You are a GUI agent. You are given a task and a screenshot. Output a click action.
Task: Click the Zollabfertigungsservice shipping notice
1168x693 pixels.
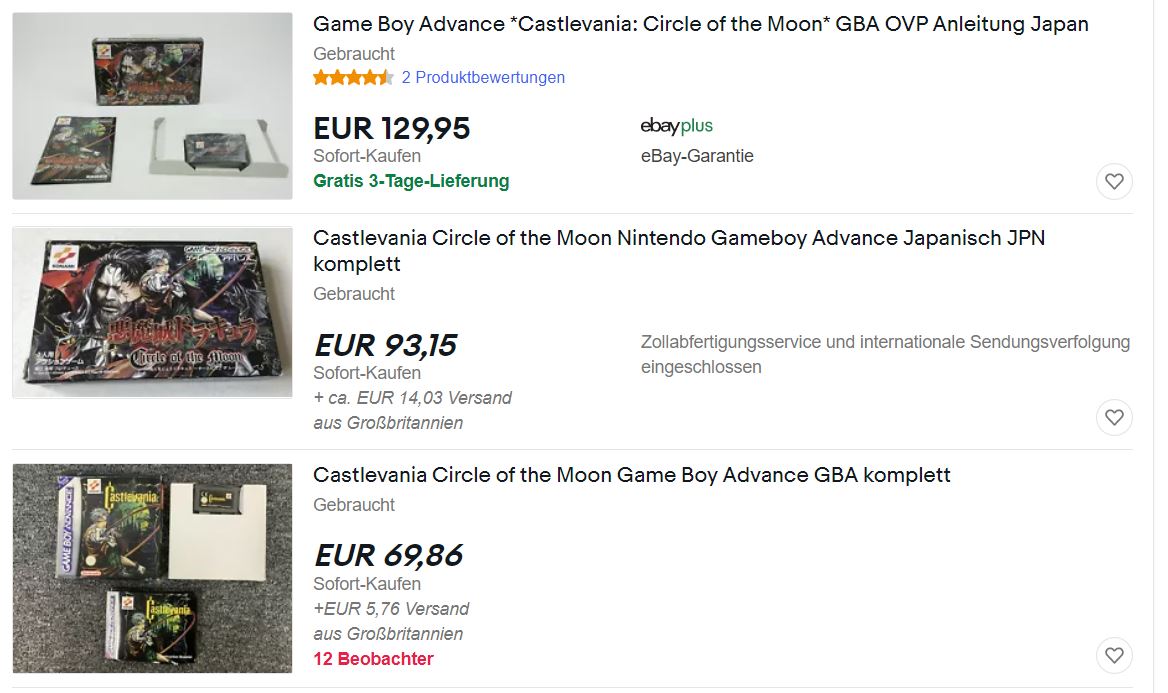click(886, 355)
